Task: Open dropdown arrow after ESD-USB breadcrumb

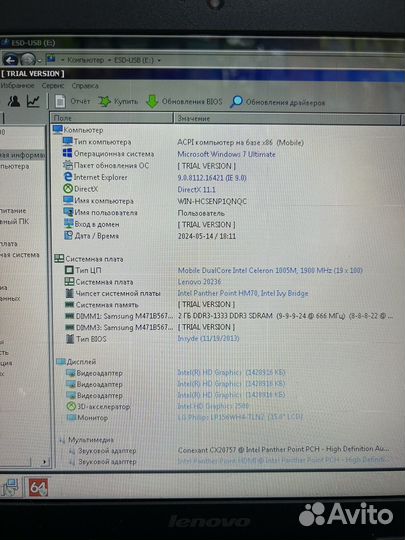Action: tap(159, 60)
